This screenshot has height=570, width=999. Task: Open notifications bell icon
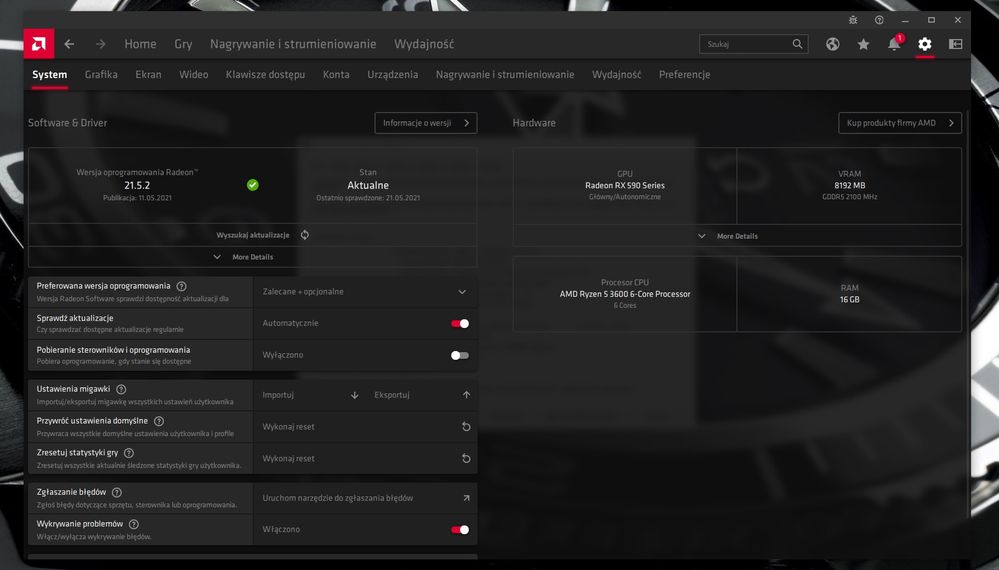pos(894,44)
